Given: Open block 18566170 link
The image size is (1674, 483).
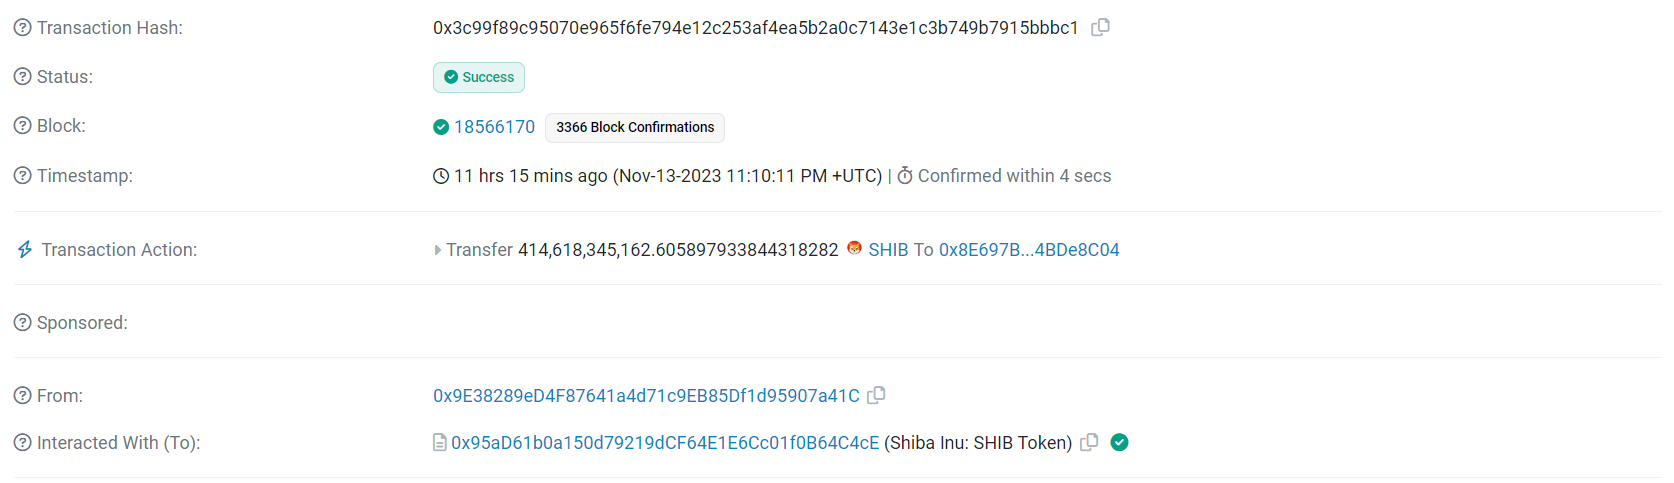Looking at the screenshot, I should pos(494,127).
